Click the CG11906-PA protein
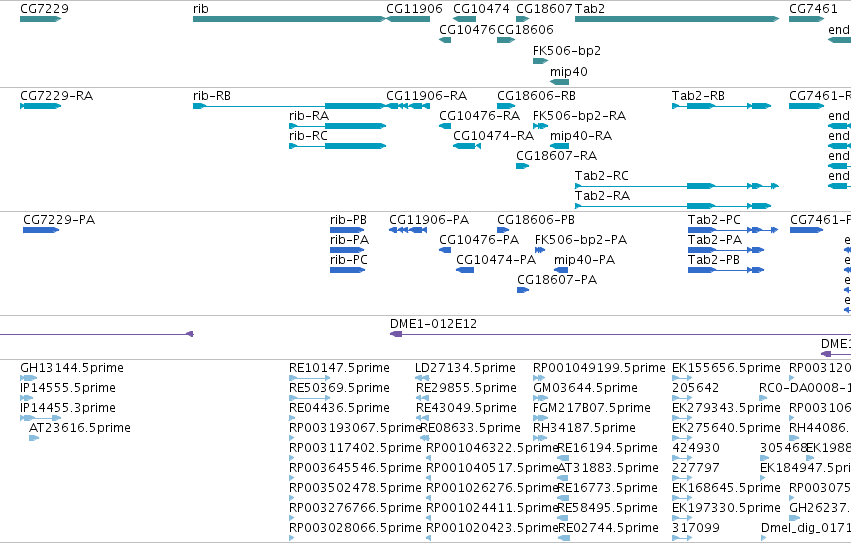The width and height of the screenshot is (851, 543). (408, 230)
